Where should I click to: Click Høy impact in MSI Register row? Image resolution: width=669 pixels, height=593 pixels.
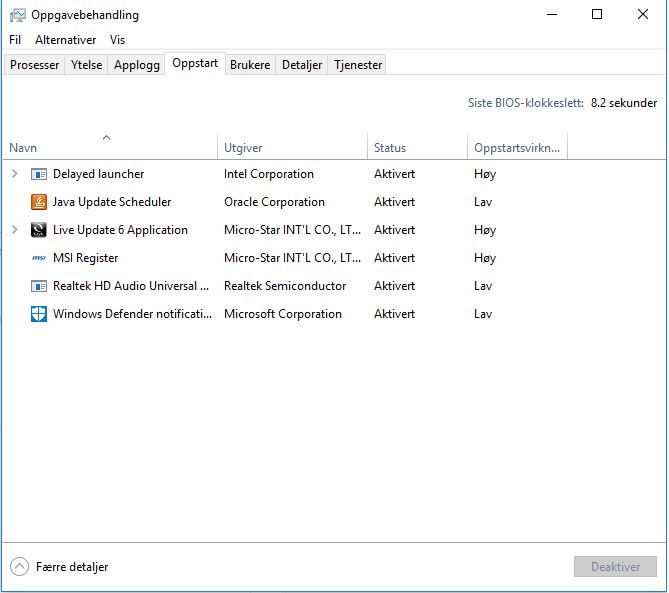pos(485,259)
